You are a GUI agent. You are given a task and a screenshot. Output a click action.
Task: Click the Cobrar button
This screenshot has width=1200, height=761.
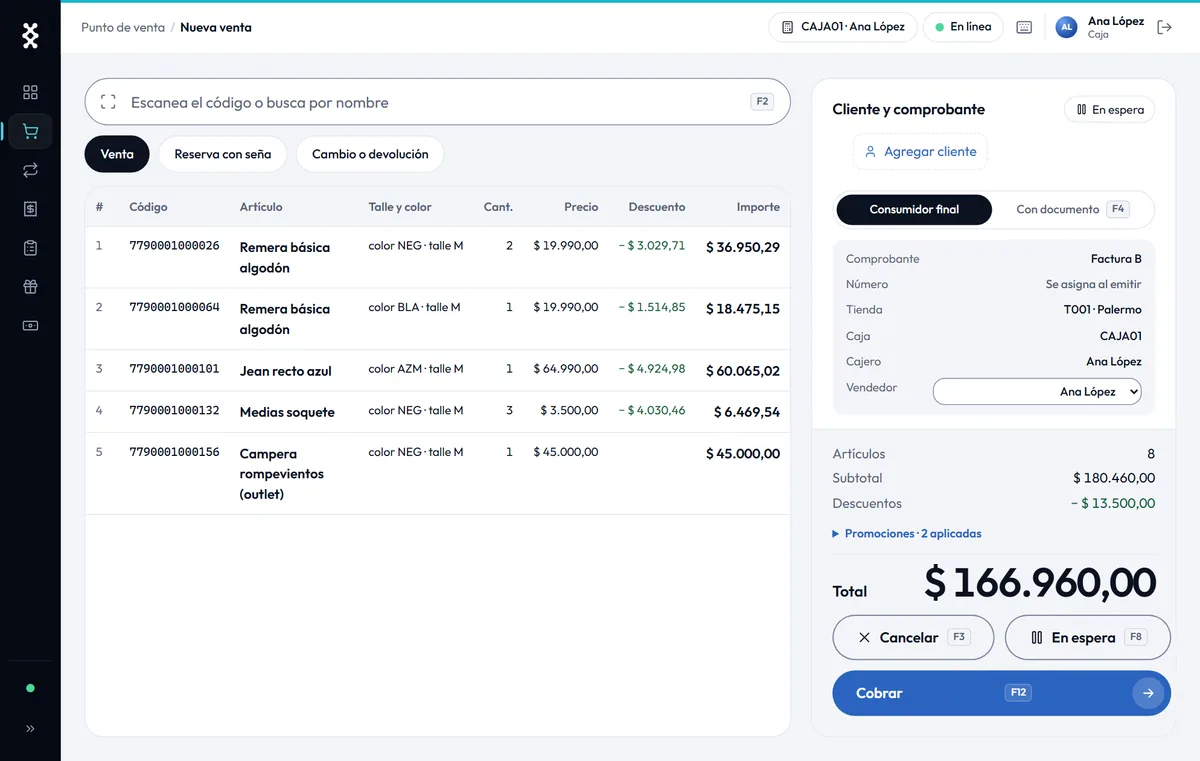coord(1001,693)
